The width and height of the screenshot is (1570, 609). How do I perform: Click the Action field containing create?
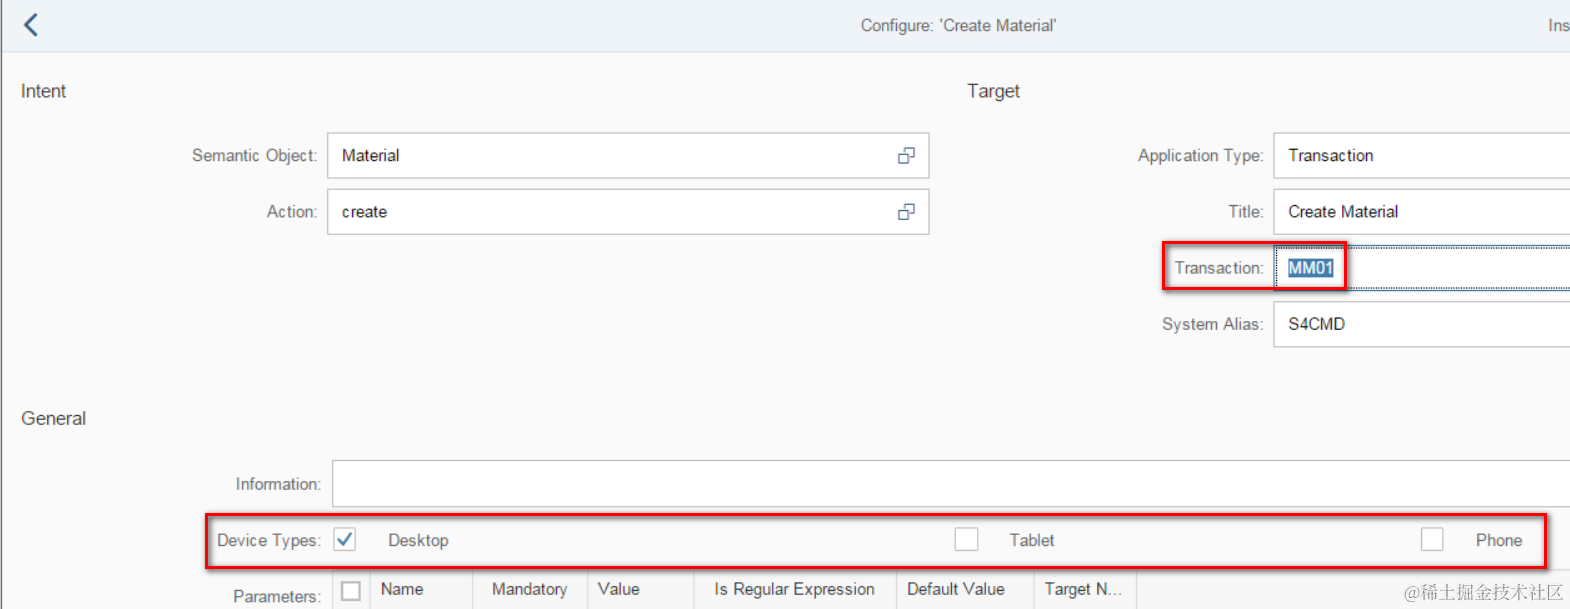point(628,212)
